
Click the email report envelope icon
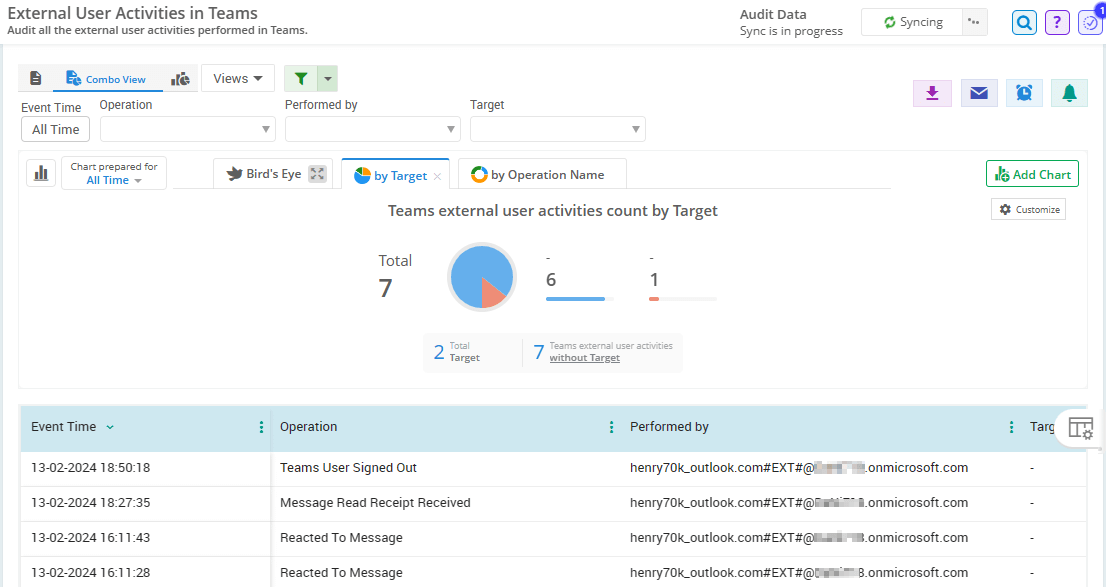979,93
